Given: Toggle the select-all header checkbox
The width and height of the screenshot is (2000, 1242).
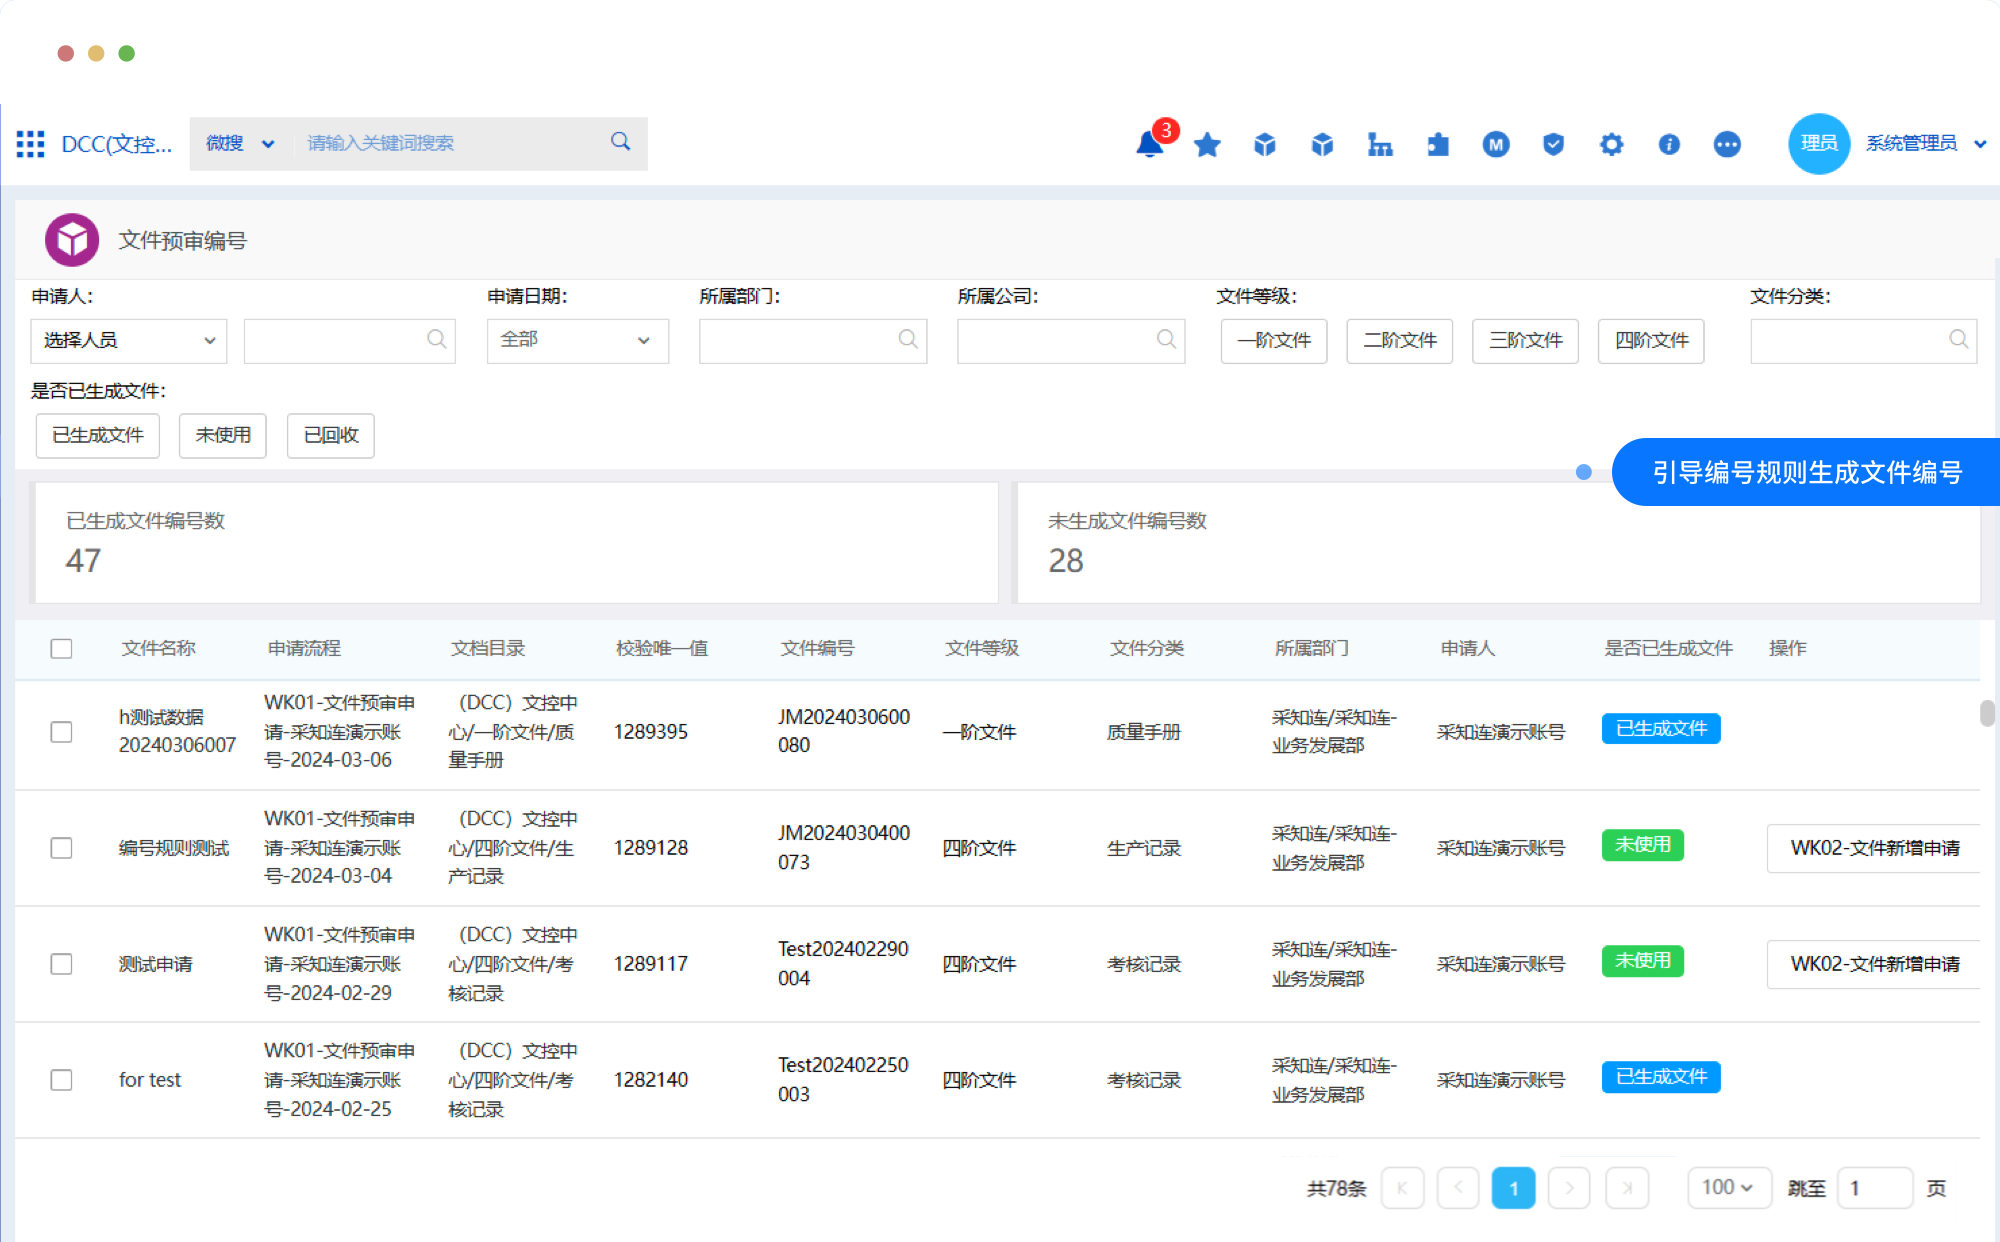Looking at the screenshot, I should tap(61, 648).
